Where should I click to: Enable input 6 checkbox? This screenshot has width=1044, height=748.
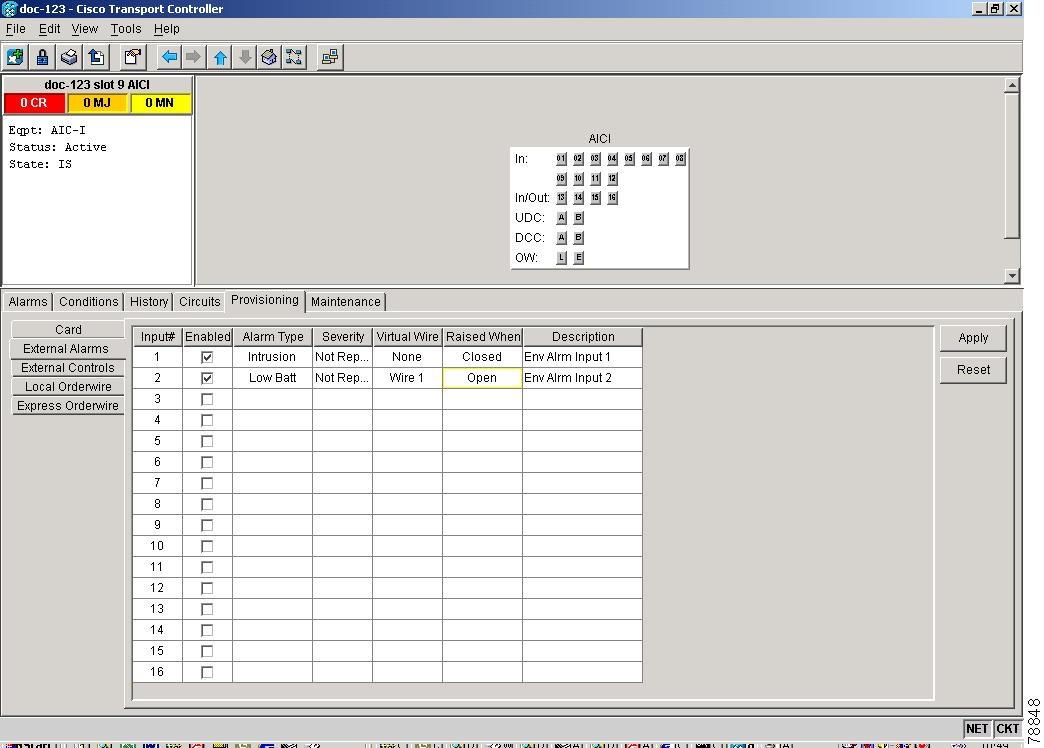click(x=207, y=462)
